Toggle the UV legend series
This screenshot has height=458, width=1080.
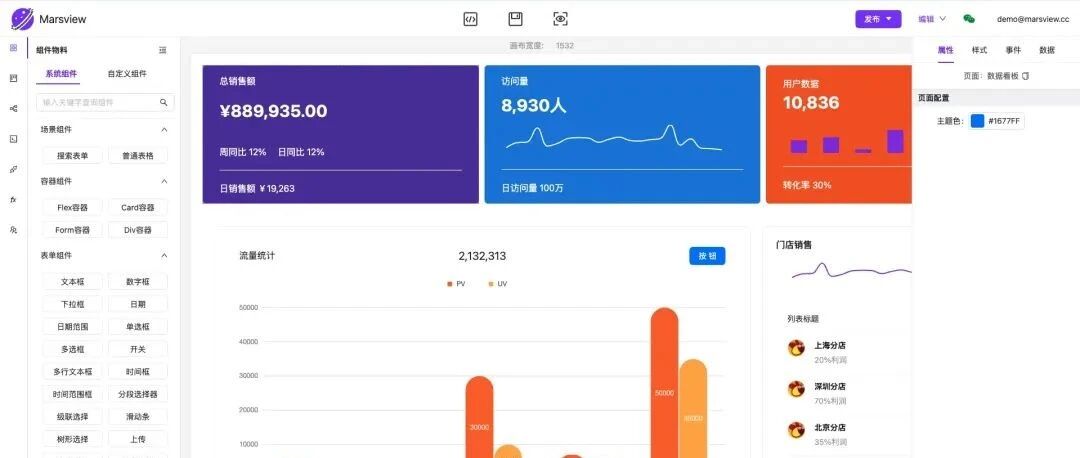[x=497, y=284]
